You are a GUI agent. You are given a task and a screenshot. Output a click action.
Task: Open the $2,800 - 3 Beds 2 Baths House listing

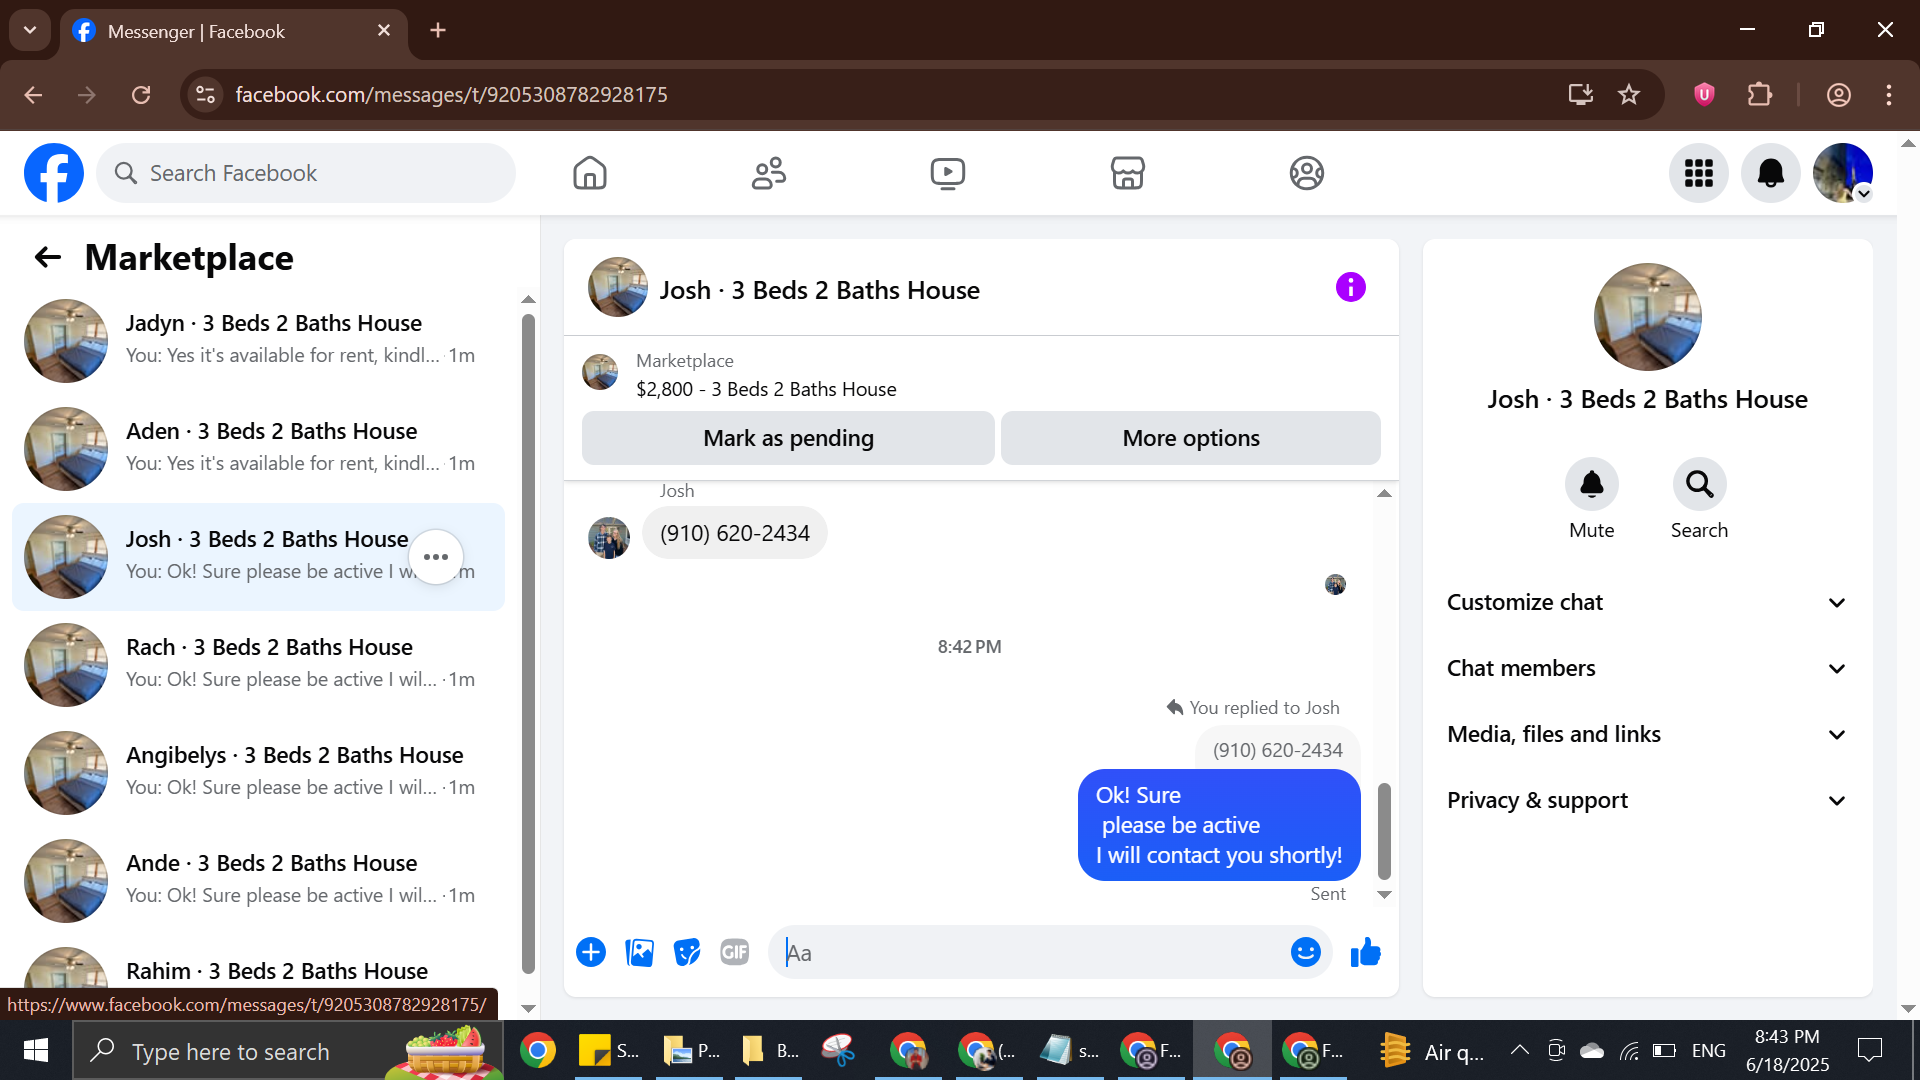[766, 389]
